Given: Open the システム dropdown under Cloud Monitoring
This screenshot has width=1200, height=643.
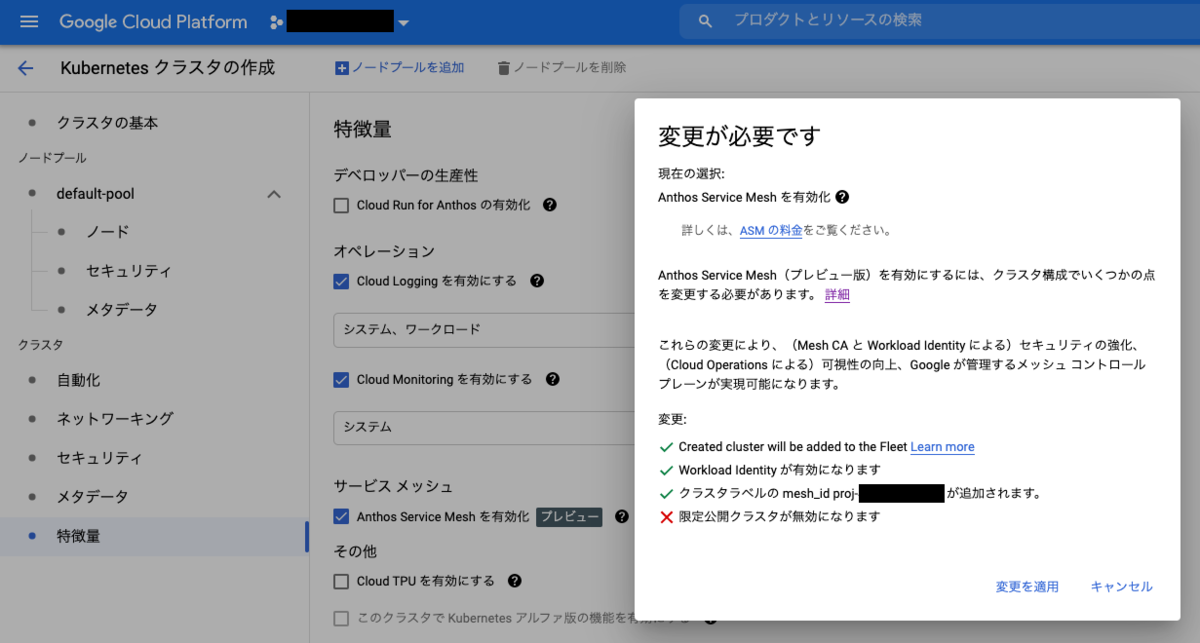Looking at the screenshot, I should coord(483,427).
